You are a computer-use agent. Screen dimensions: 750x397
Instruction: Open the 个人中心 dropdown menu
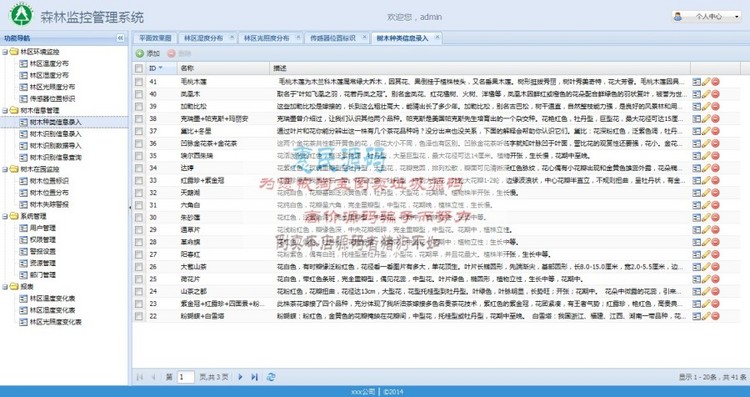(706, 16)
